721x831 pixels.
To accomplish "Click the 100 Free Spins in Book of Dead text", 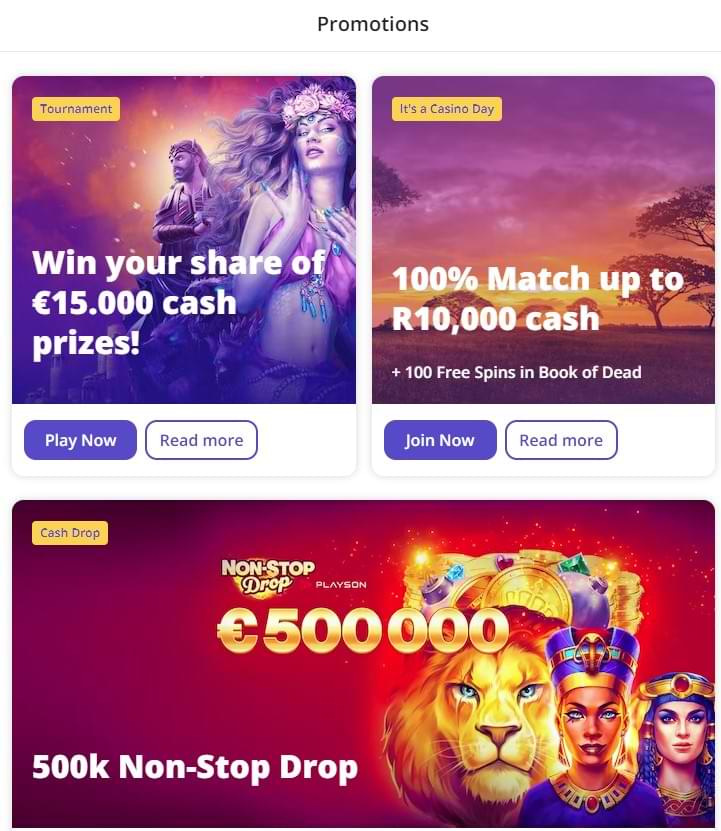I will (x=516, y=372).
